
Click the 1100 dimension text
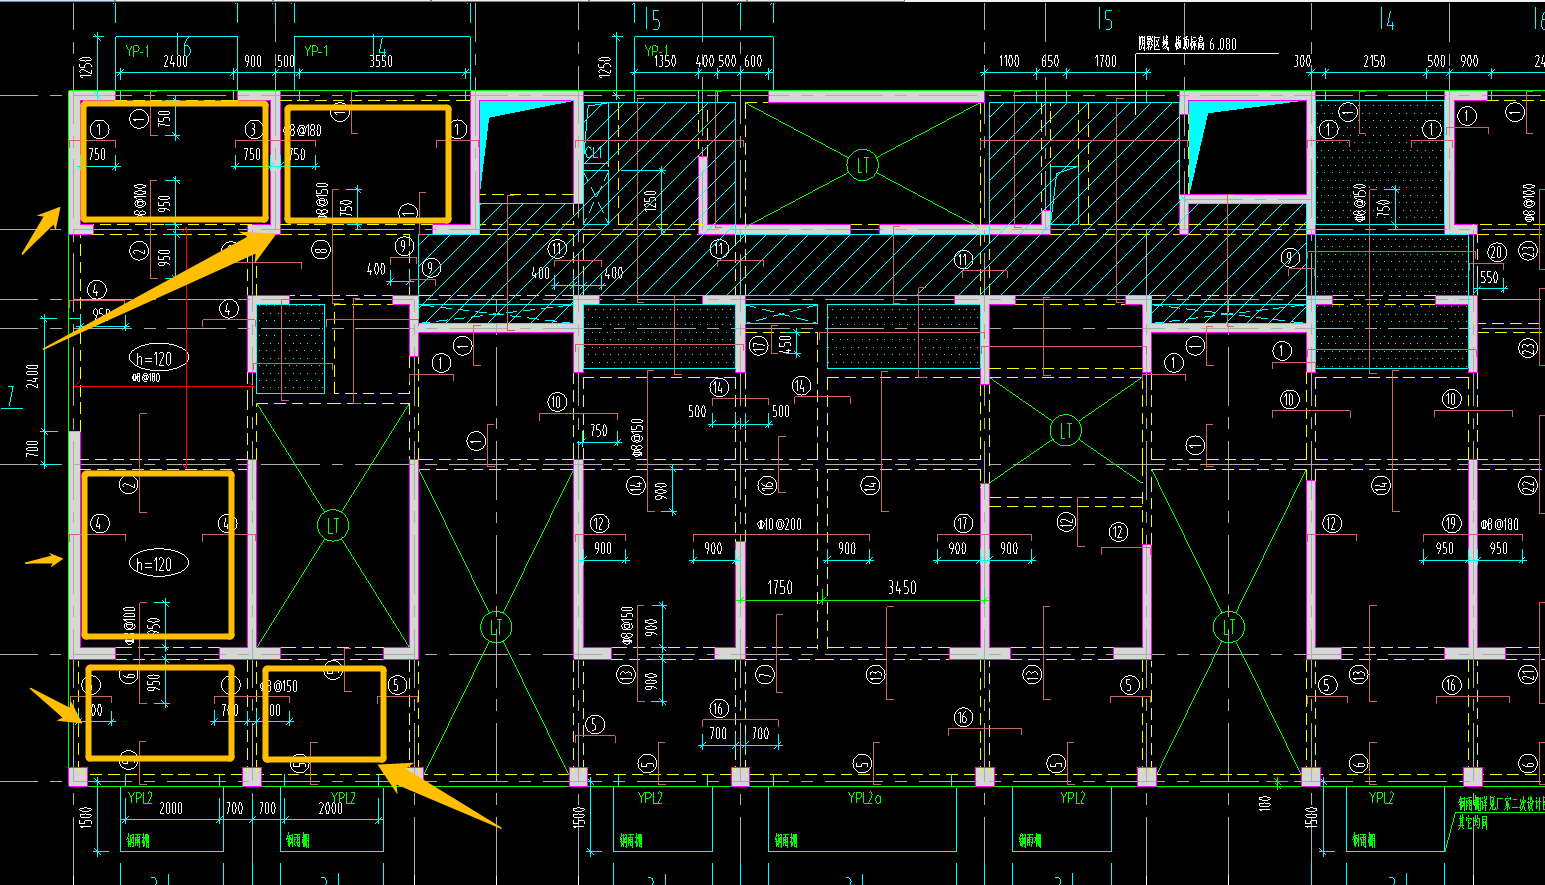point(1009,61)
